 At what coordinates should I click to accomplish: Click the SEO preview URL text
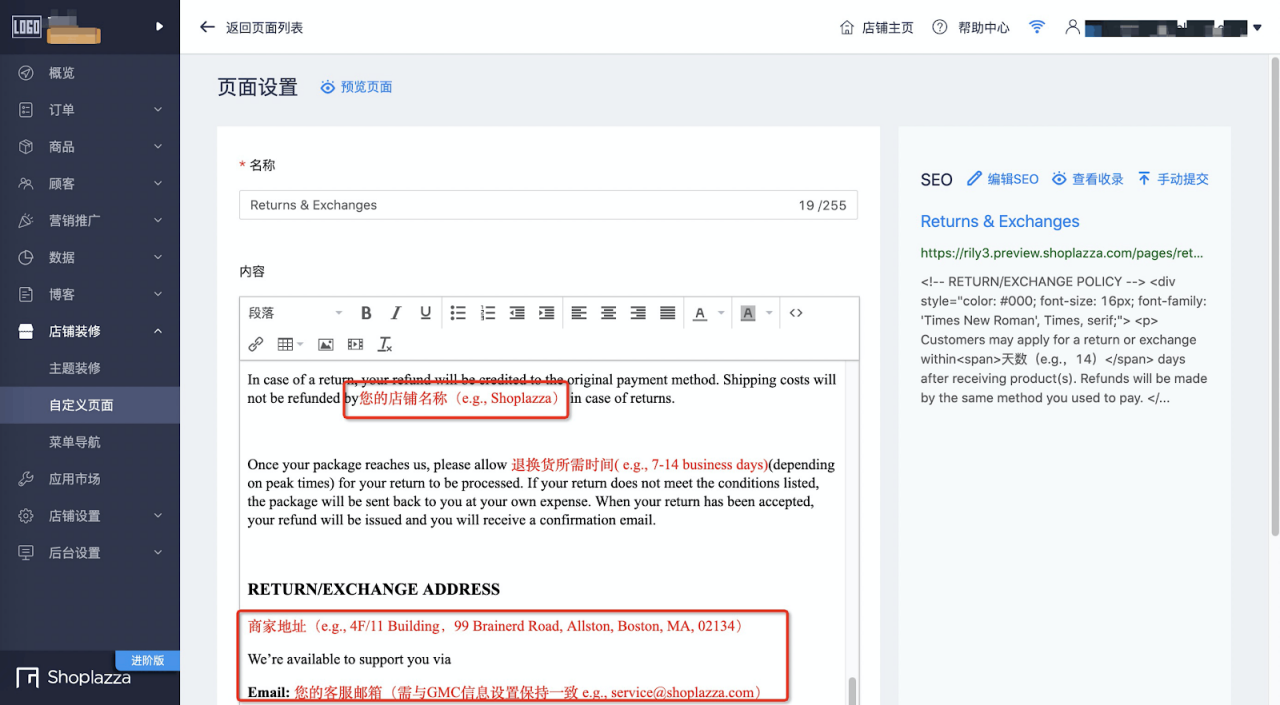point(1062,253)
